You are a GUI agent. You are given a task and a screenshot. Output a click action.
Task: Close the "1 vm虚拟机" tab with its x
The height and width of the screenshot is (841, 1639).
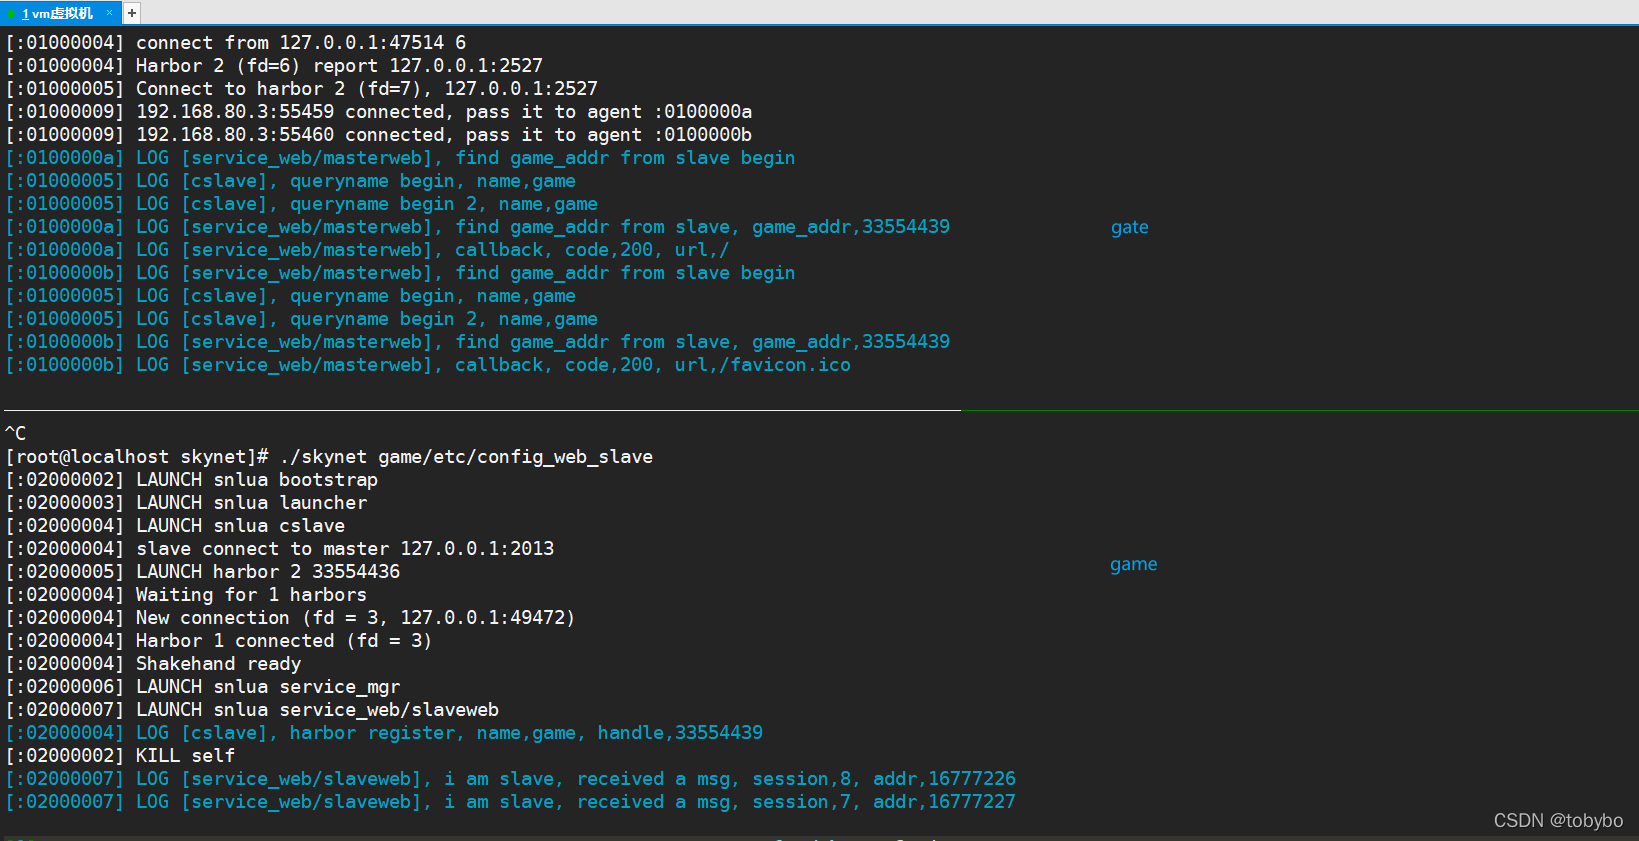109,13
